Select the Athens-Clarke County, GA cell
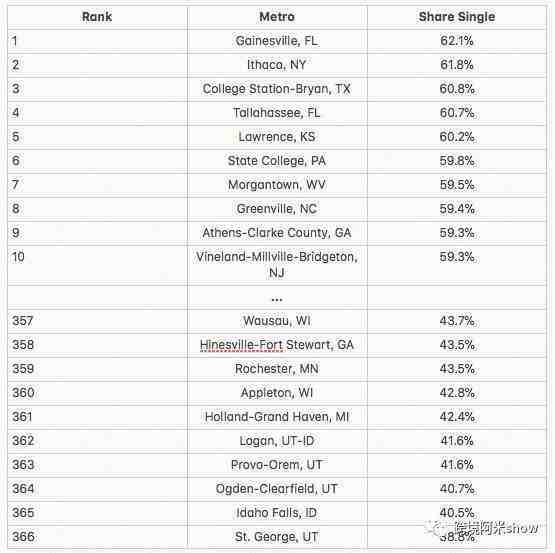Screen dimensions: 555x553 click(x=277, y=233)
